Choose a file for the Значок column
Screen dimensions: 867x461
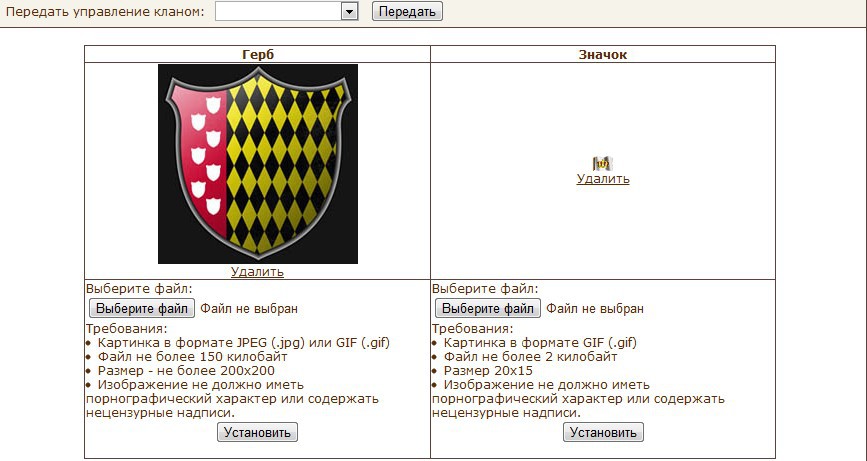coord(488,308)
